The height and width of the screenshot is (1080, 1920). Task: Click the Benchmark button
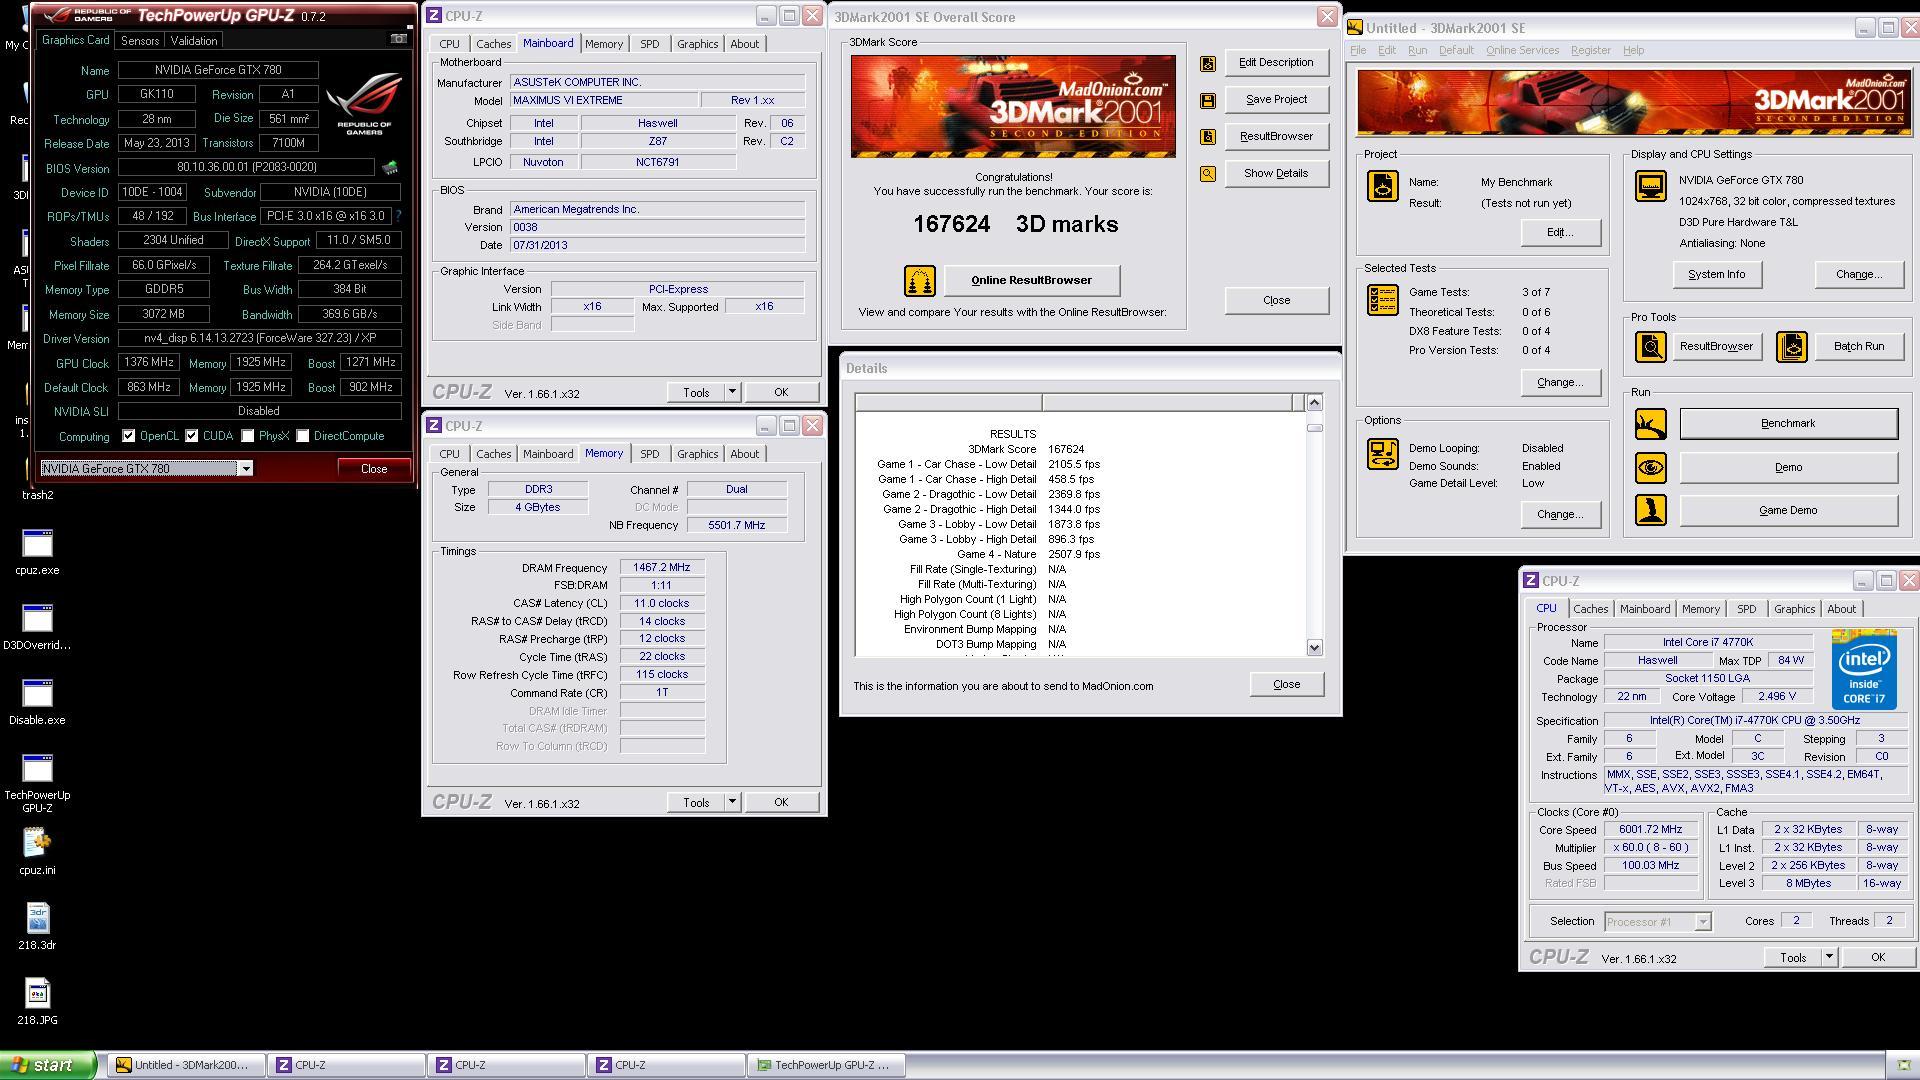pos(1788,424)
